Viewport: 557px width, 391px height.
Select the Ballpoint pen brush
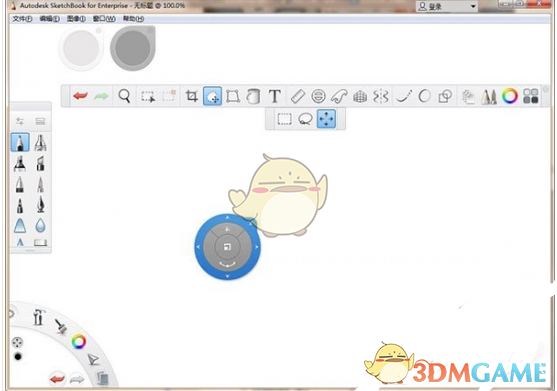pyautogui.click(x=20, y=184)
